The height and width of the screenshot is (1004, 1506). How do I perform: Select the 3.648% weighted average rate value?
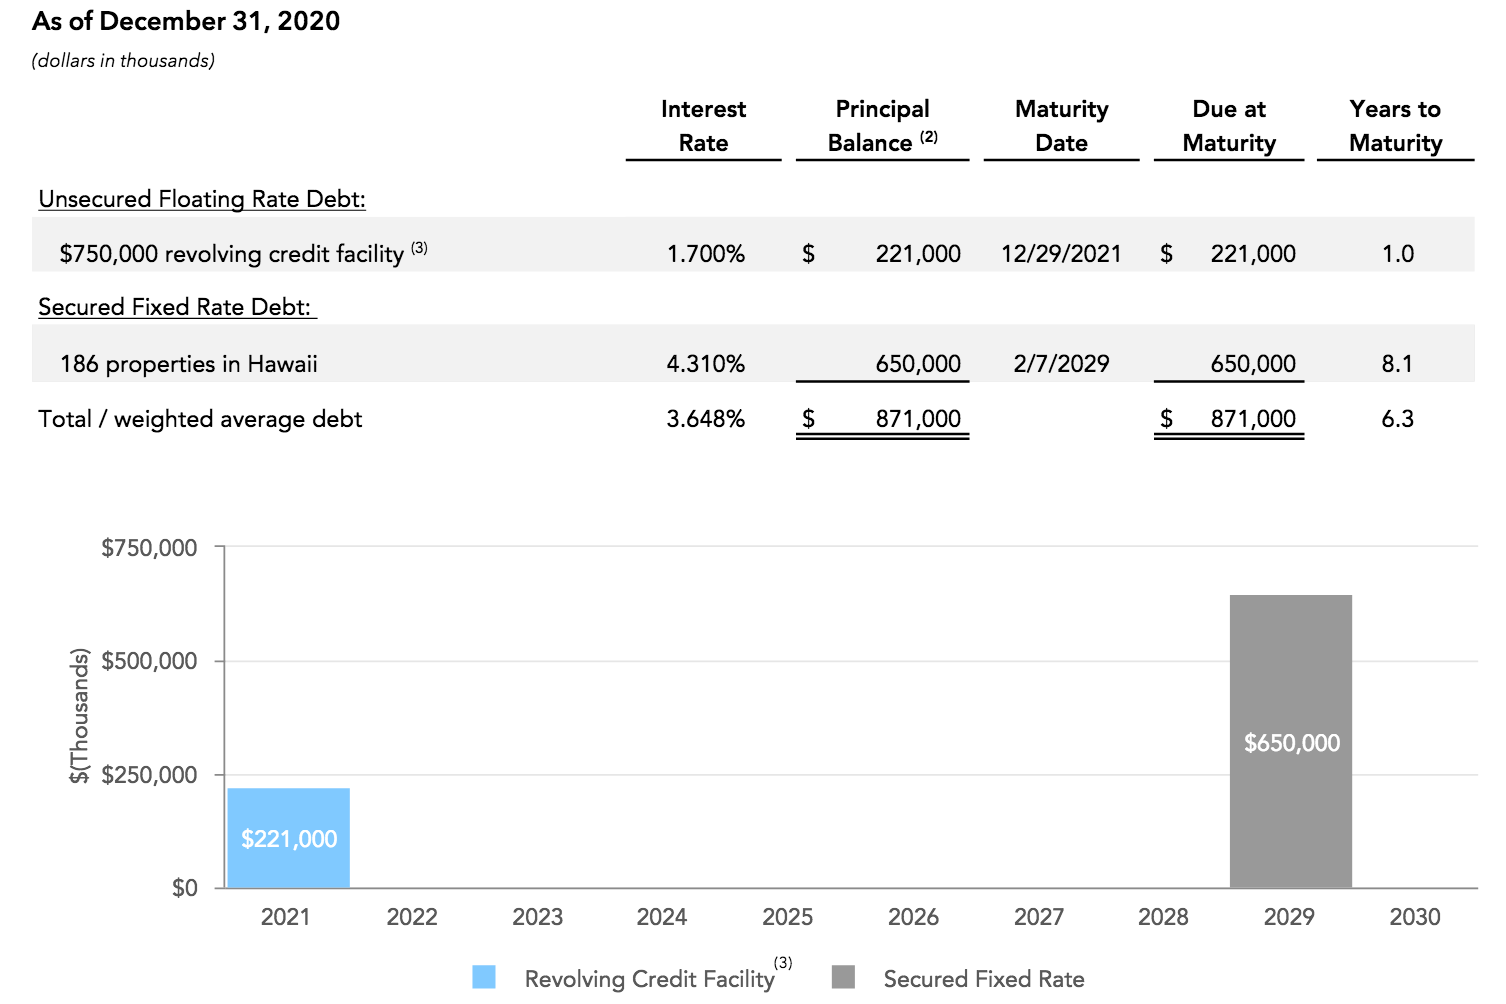(x=707, y=419)
